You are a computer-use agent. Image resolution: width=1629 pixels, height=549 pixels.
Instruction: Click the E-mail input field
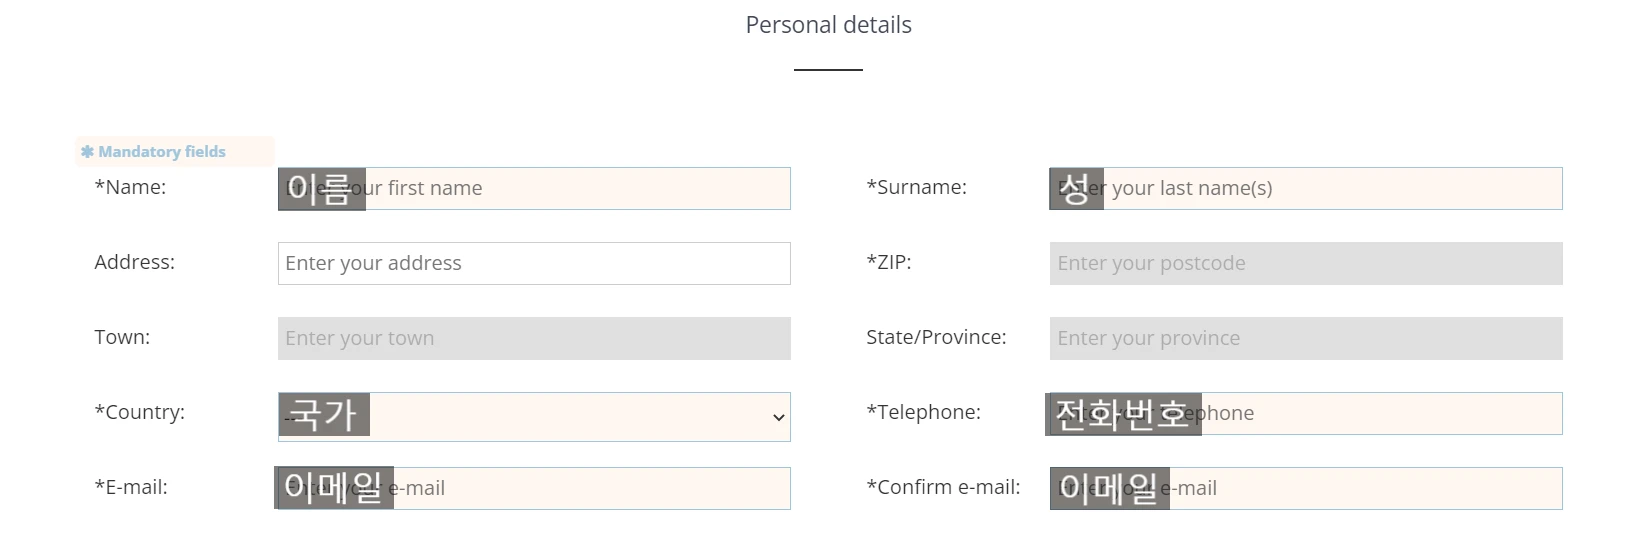[590, 489]
